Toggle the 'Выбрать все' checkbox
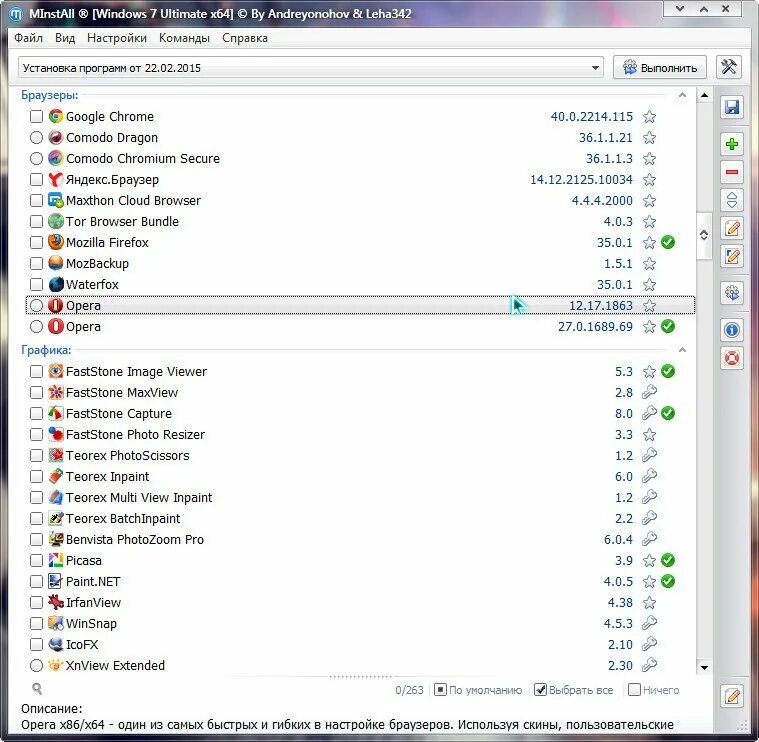This screenshot has width=759, height=742. [x=540, y=690]
